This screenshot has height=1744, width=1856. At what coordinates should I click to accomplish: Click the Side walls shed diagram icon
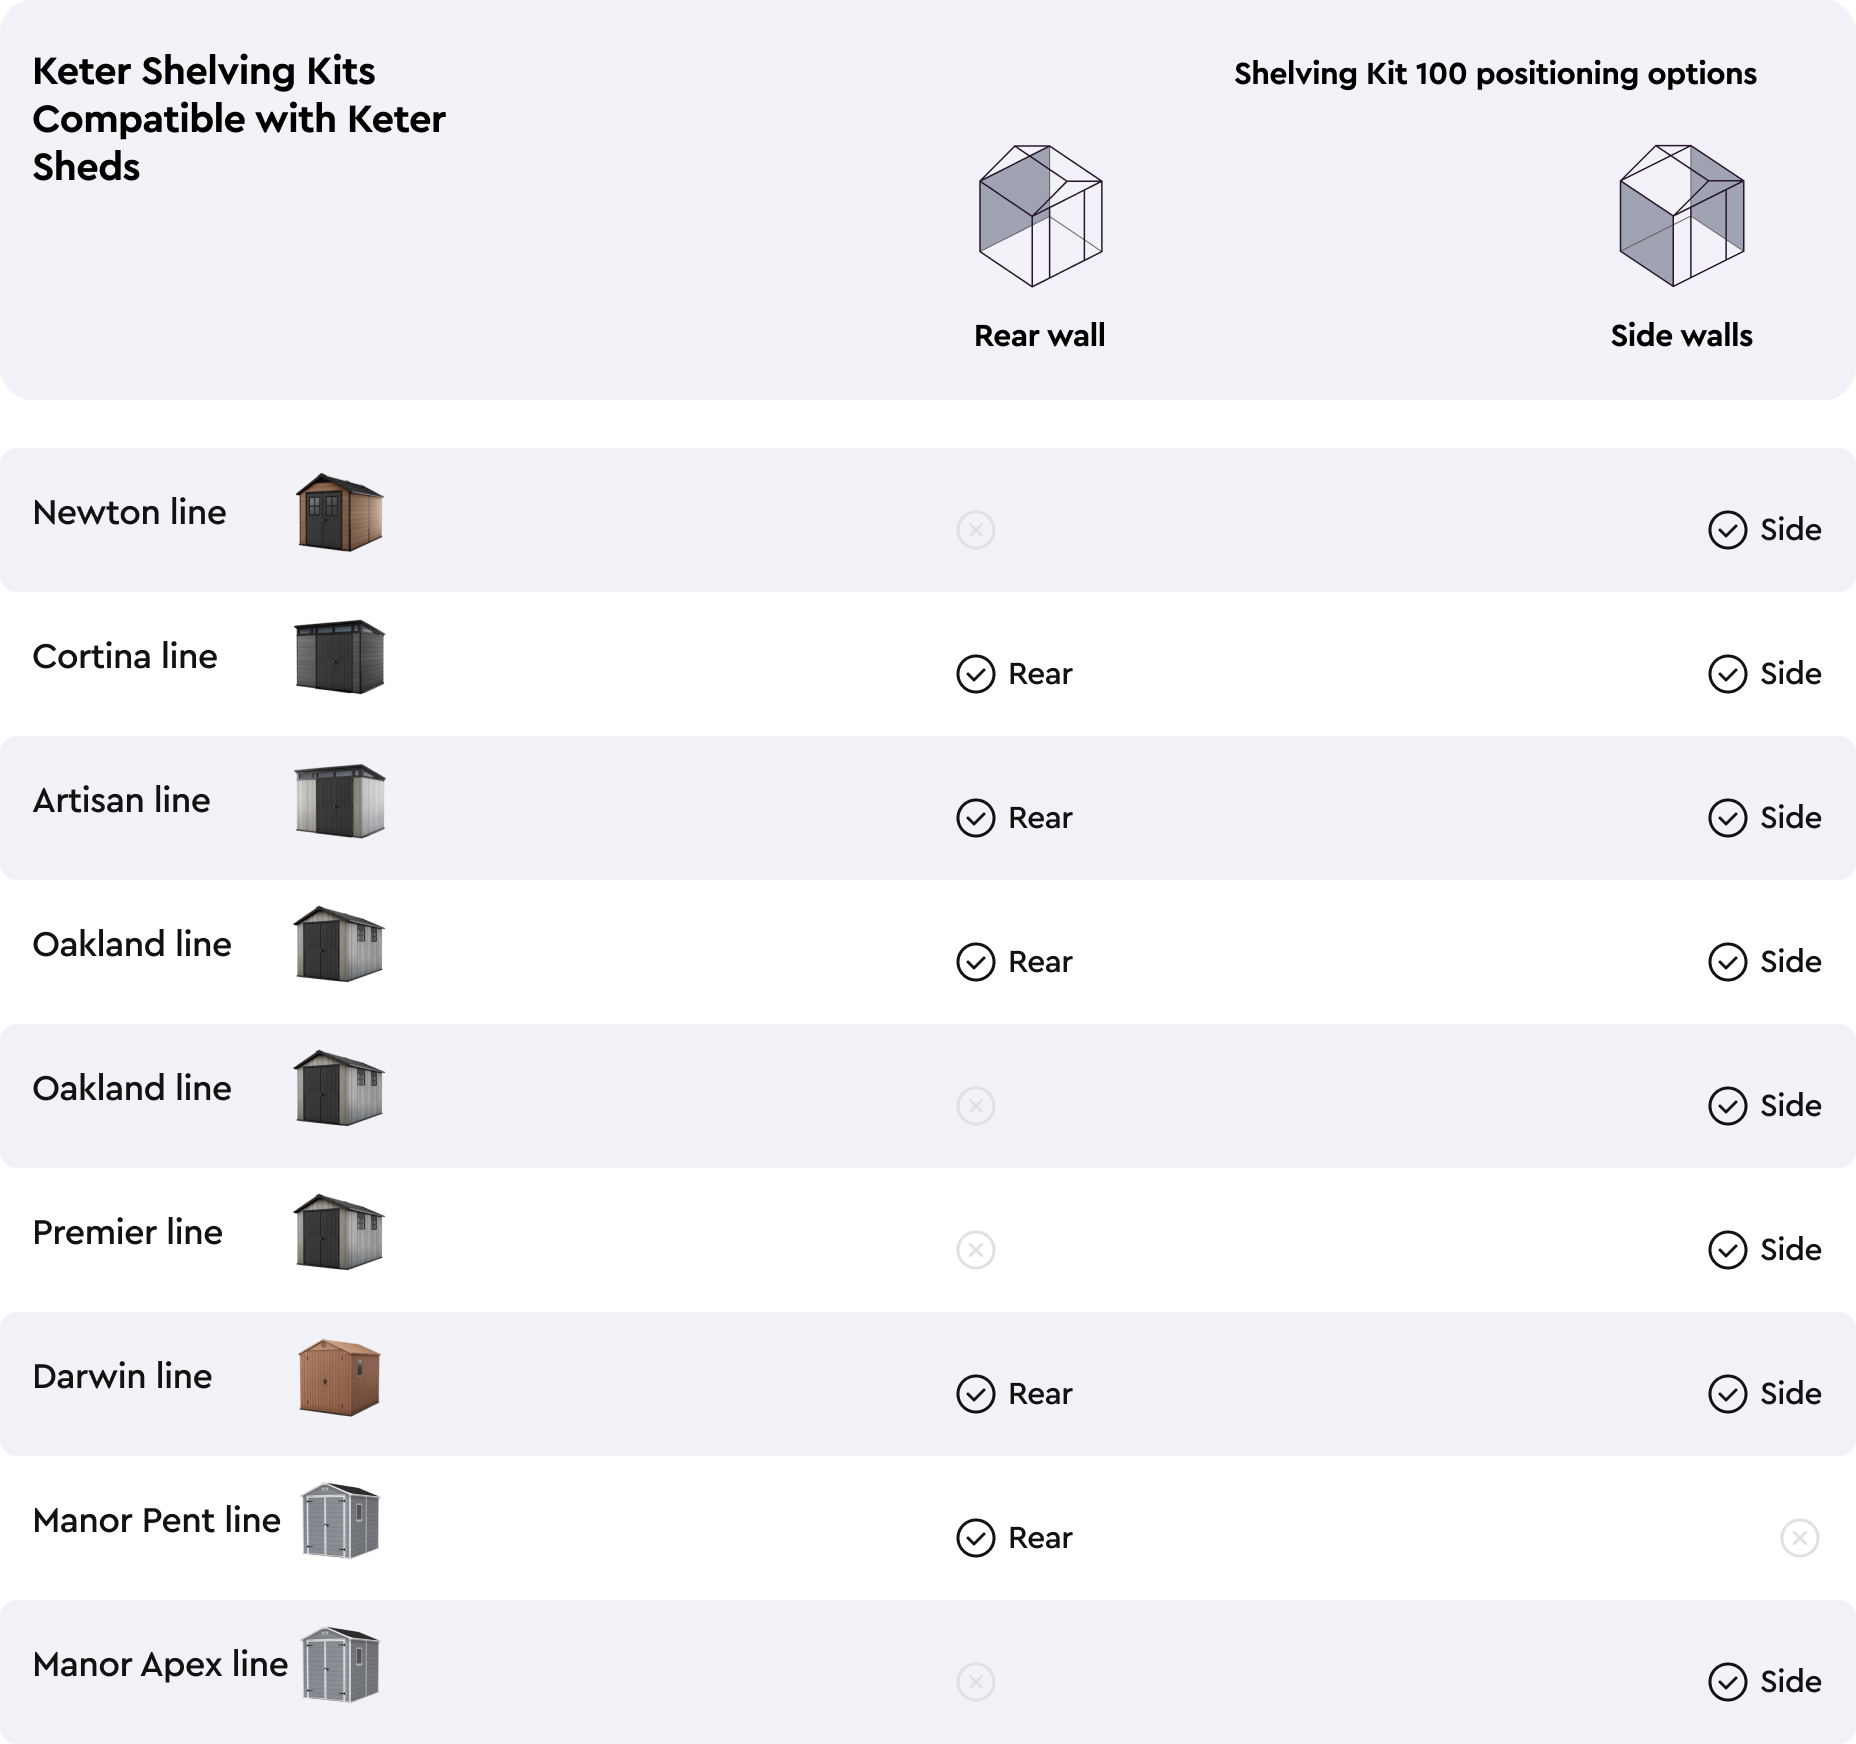[1682, 216]
